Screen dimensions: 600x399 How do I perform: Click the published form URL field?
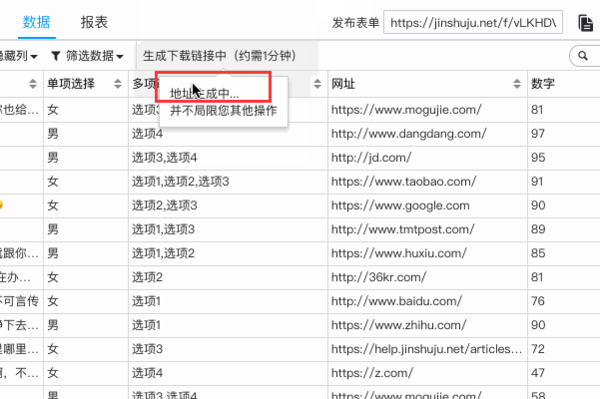tap(473, 23)
